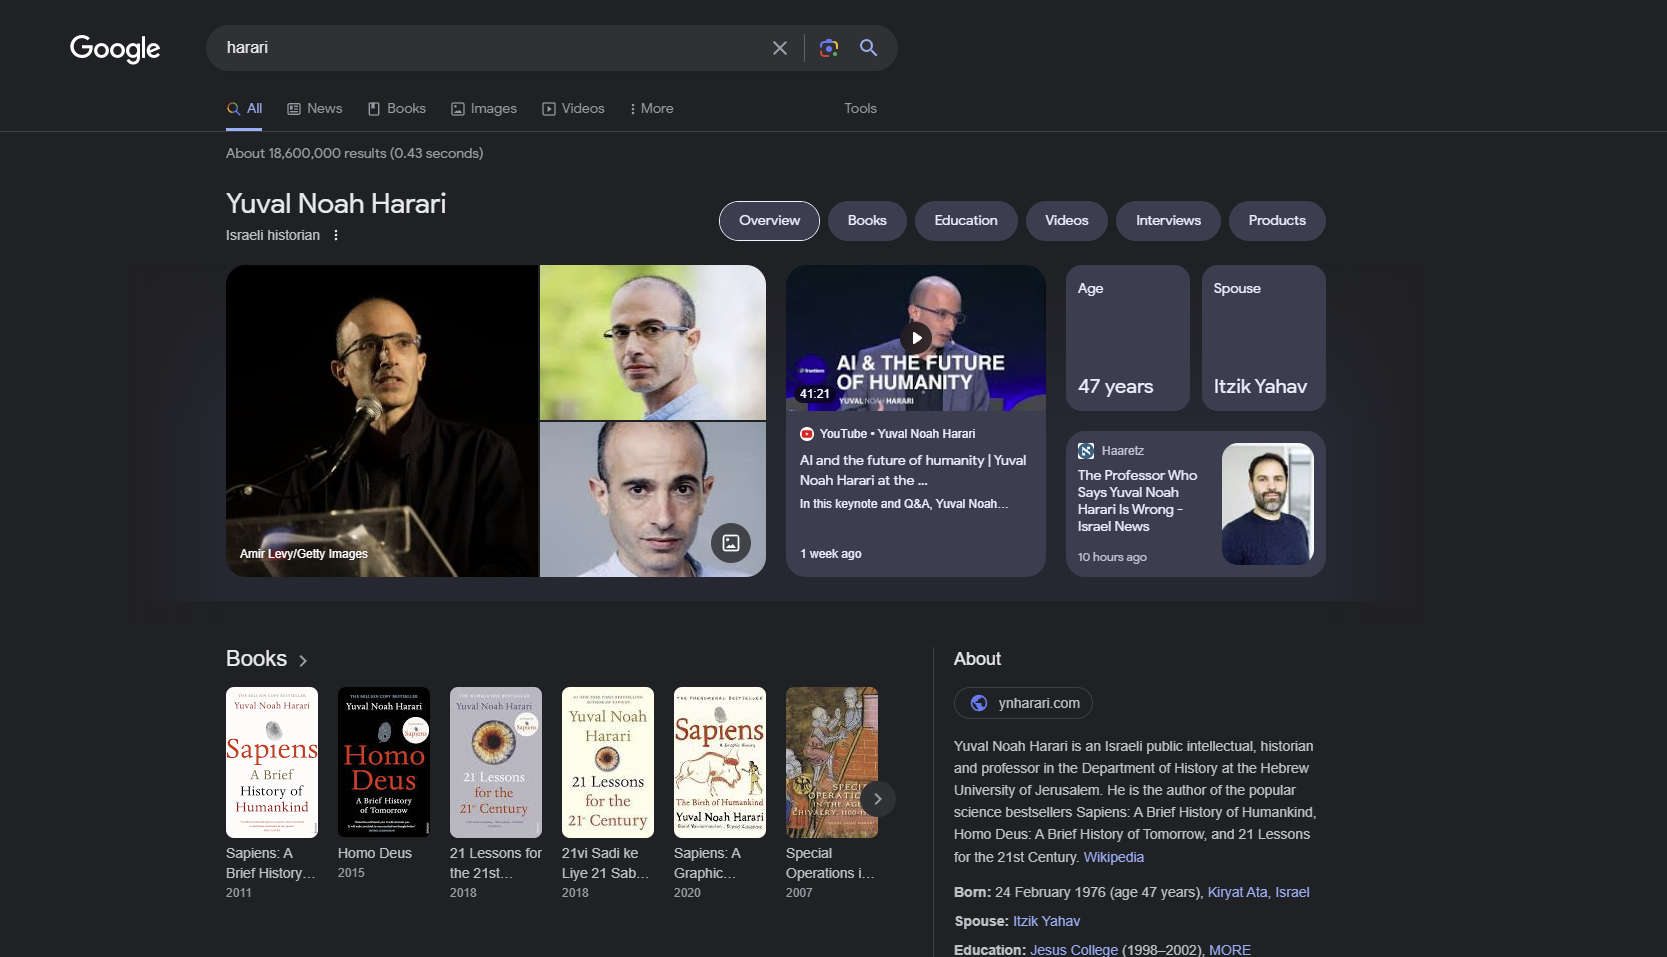
Task: Switch to the News tab
Action: click(315, 109)
